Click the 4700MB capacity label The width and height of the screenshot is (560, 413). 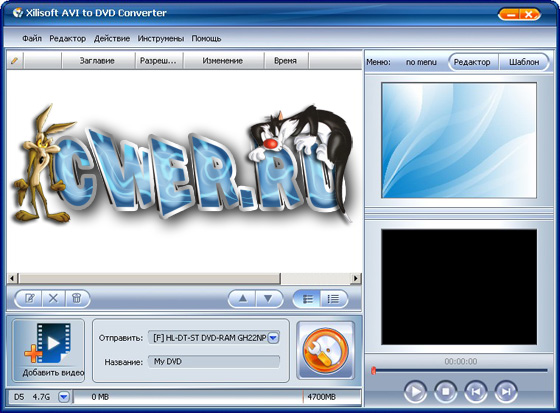click(321, 397)
